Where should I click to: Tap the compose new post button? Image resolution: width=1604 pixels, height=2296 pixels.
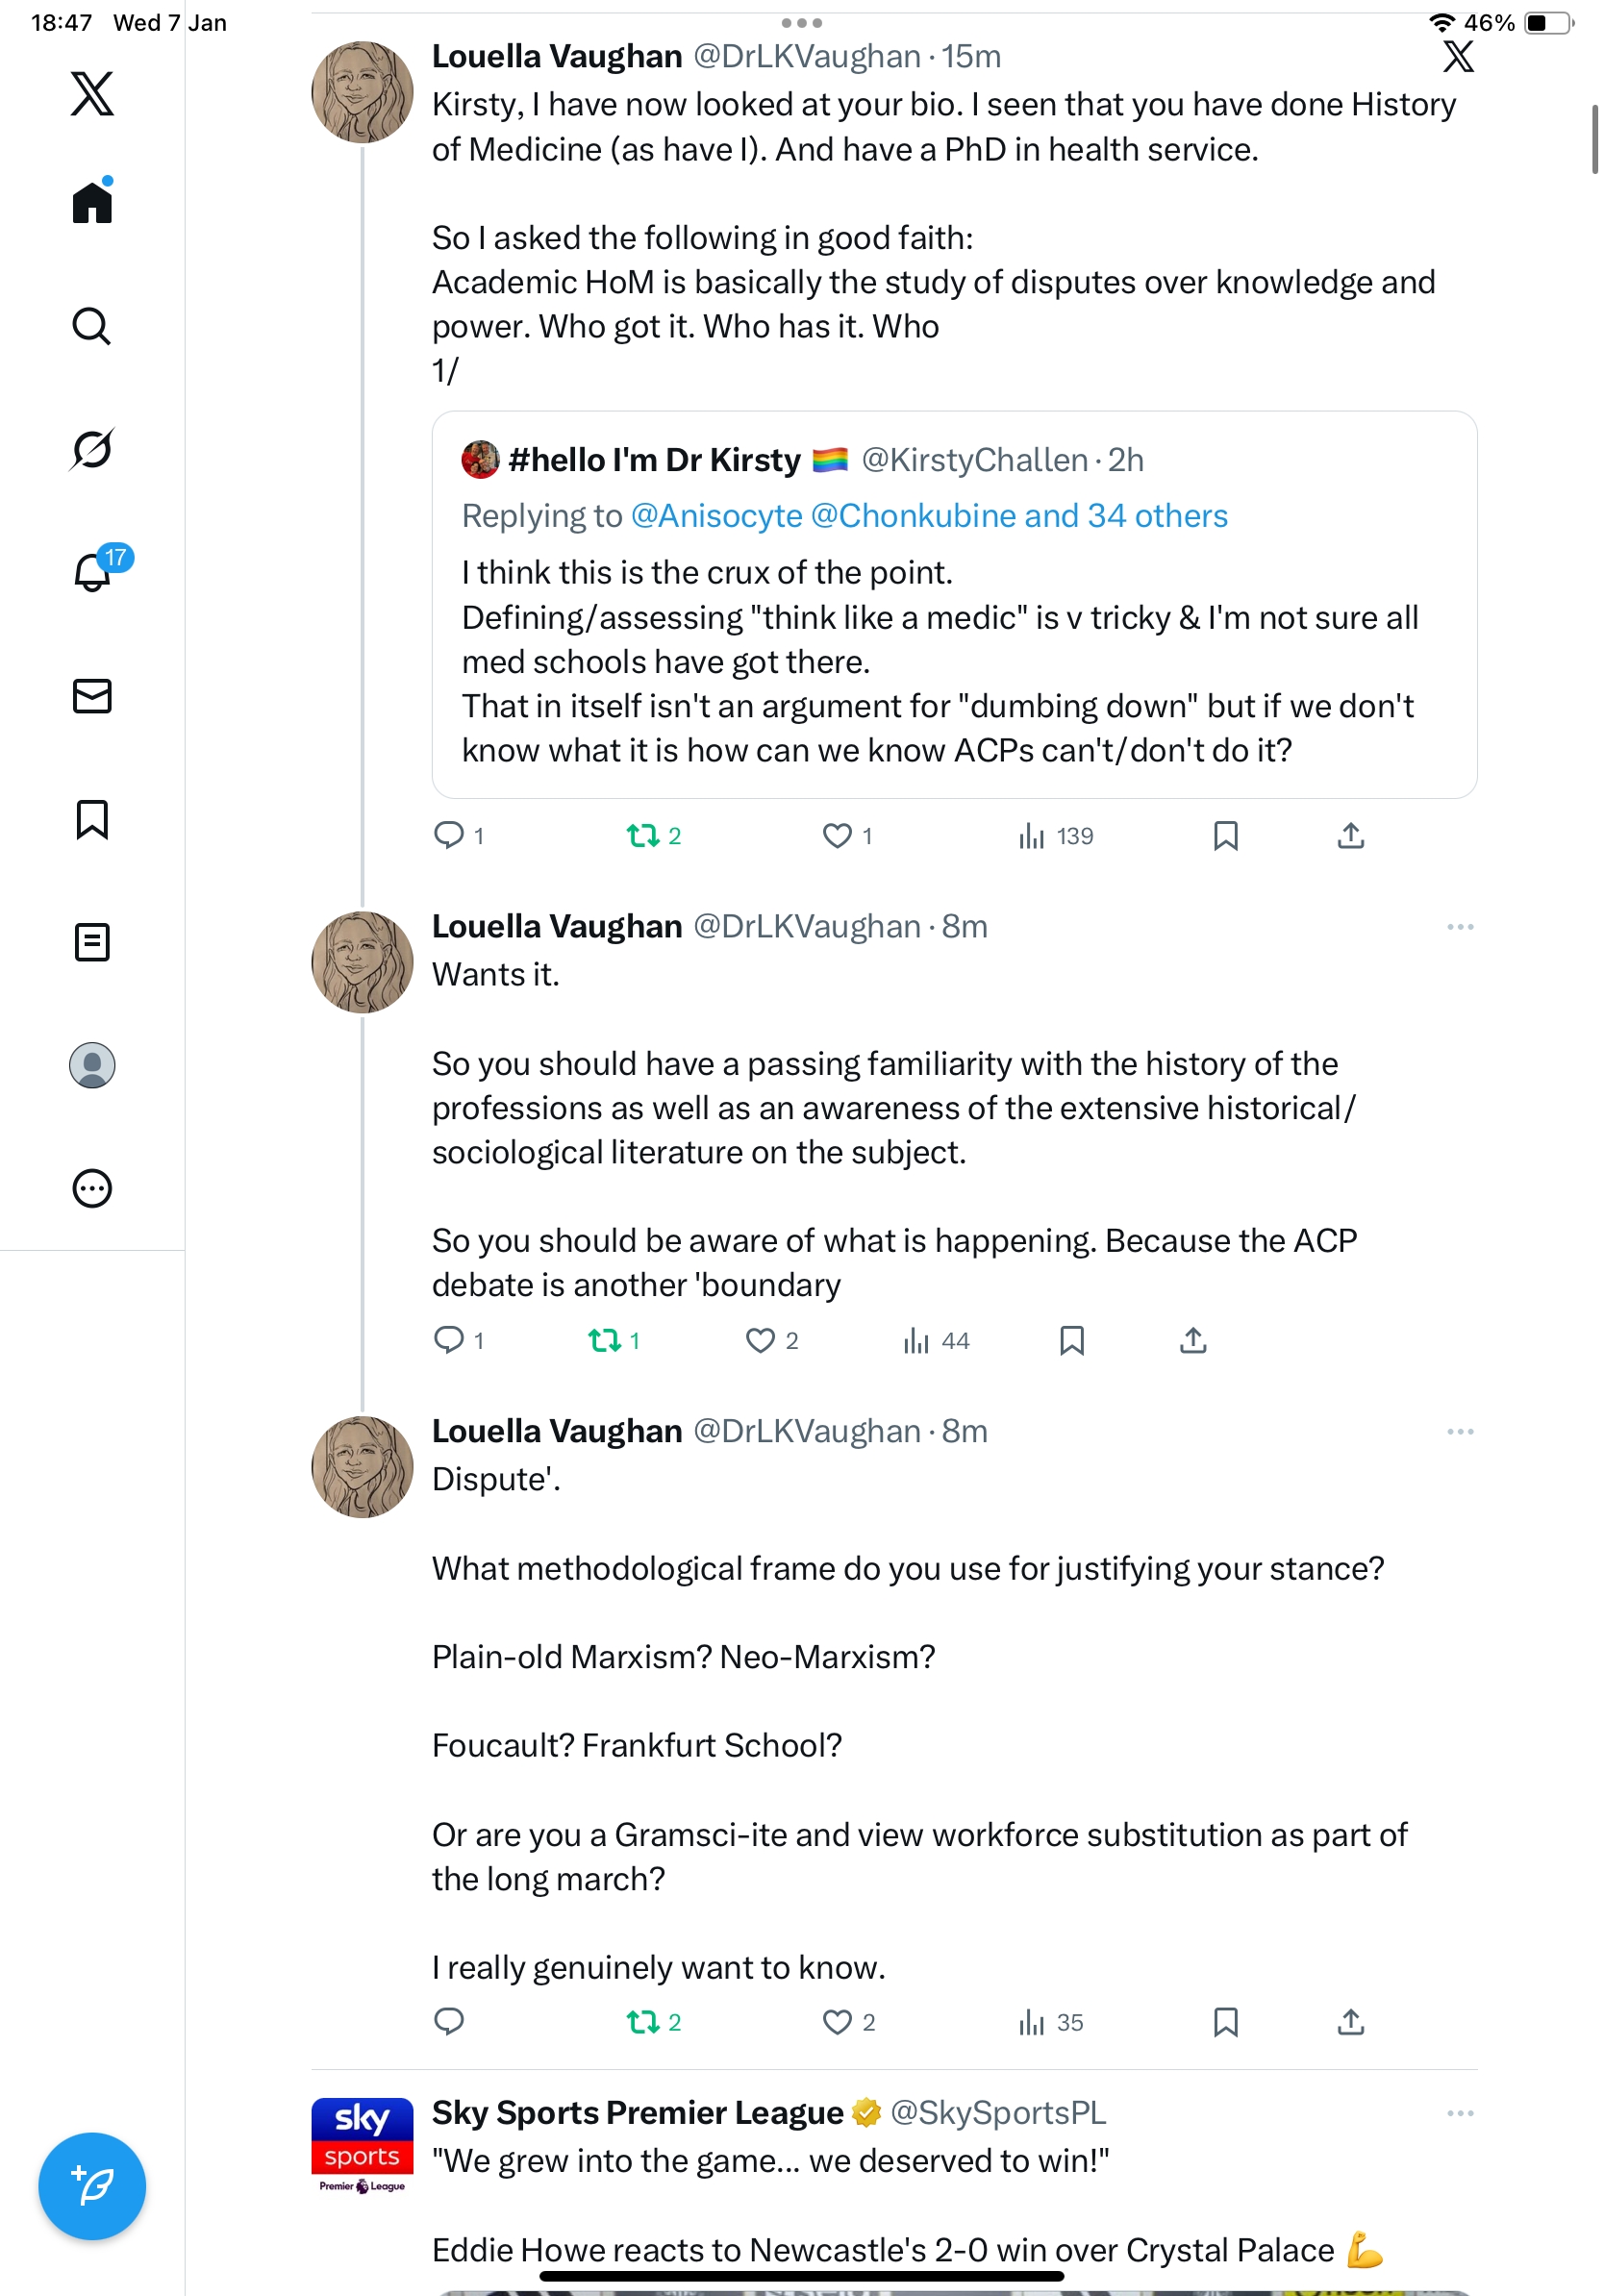pyautogui.click(x=92, y=2185)
